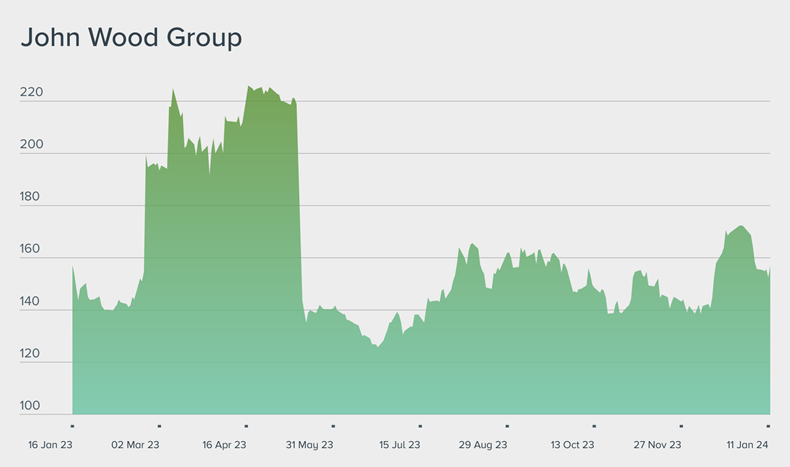Click the 100 y-axis label
This screenshot has width=790, height=467.
click(x=31, y=405)
